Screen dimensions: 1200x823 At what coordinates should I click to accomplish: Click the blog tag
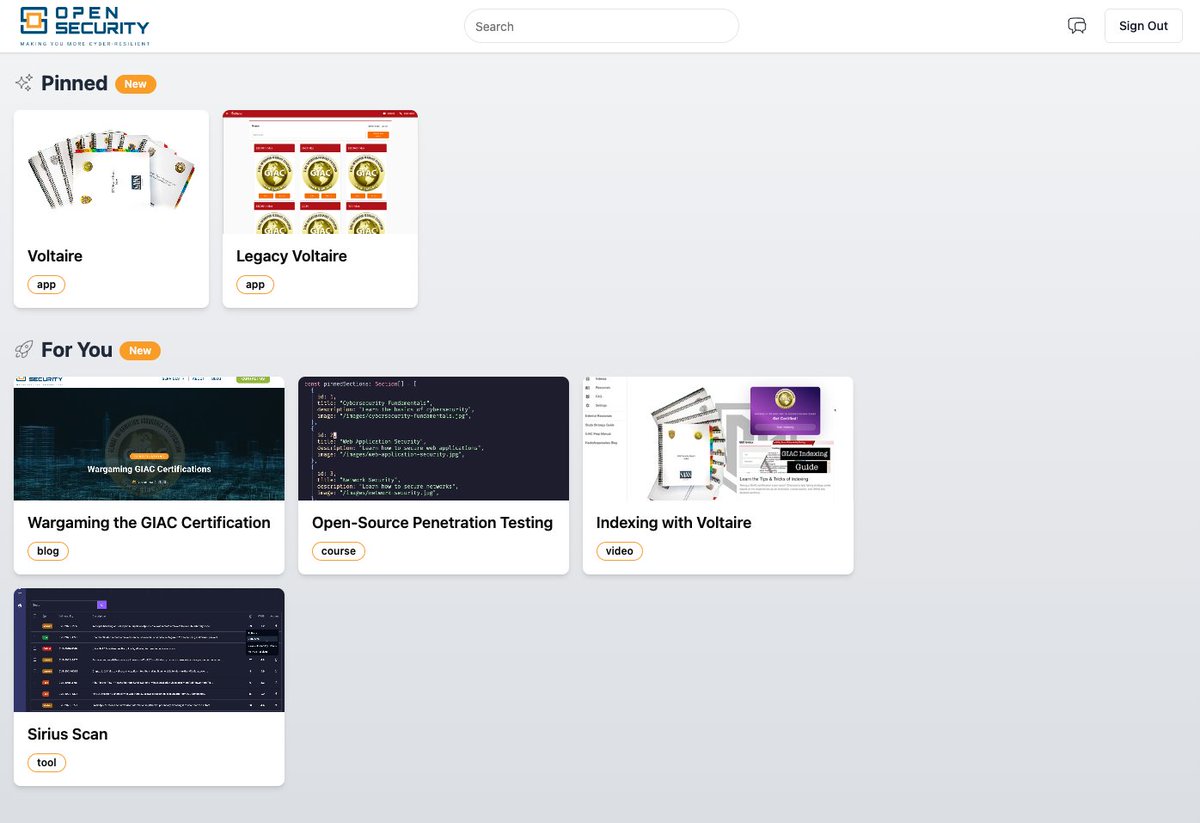(48, 551)
